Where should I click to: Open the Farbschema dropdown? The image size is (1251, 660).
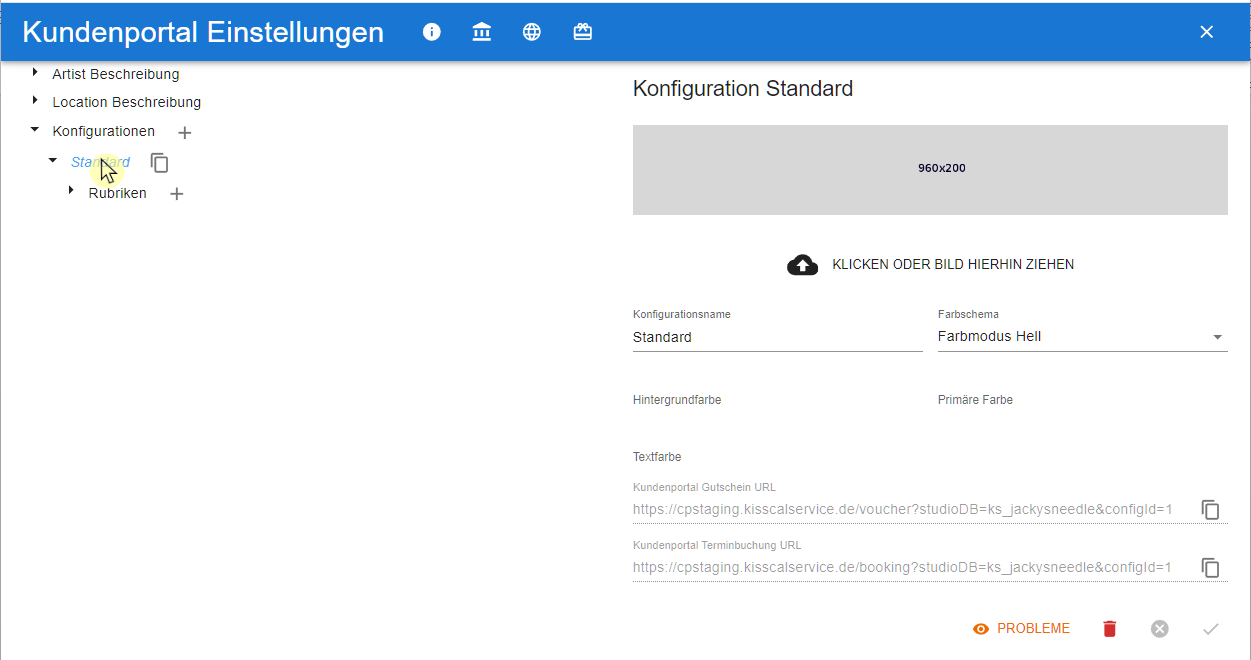(x=1083, y=337)
